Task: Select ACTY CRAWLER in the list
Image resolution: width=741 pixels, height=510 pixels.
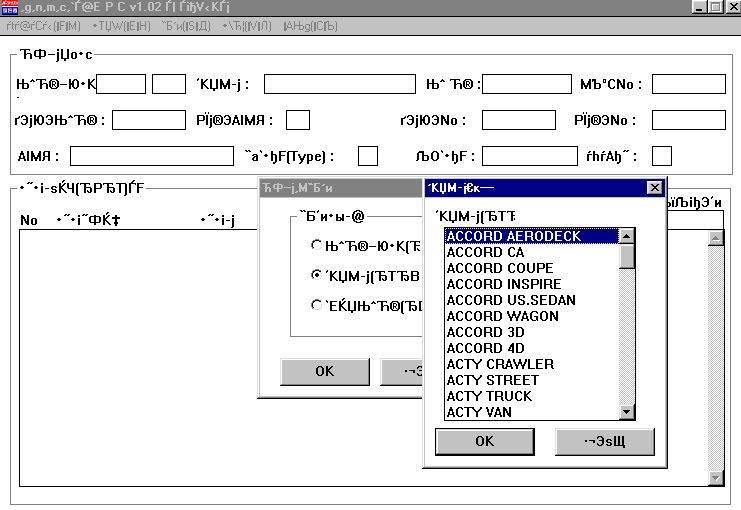Action: point(532,364)
